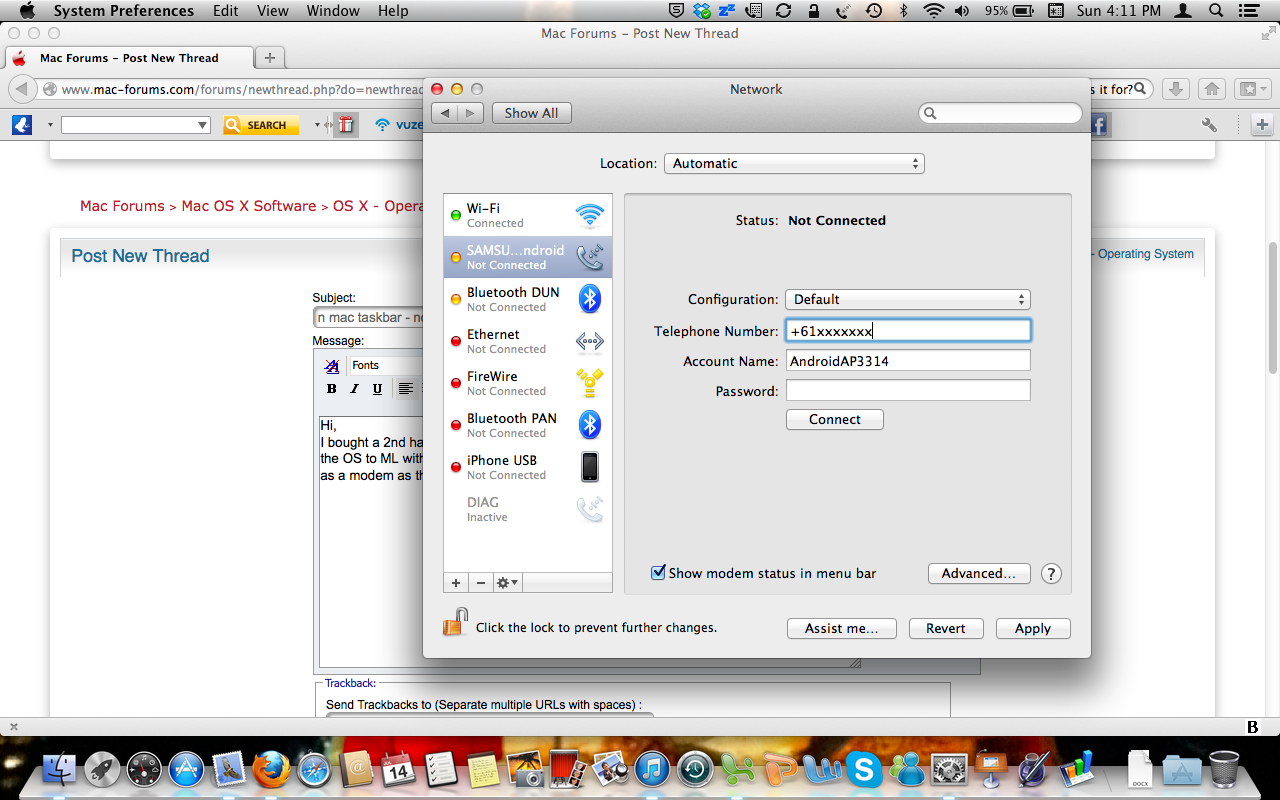Select the Bluetooth PAN service
Image resolution: width=1280 pixels, height=800 pixels.
click(x=528, y=425)
